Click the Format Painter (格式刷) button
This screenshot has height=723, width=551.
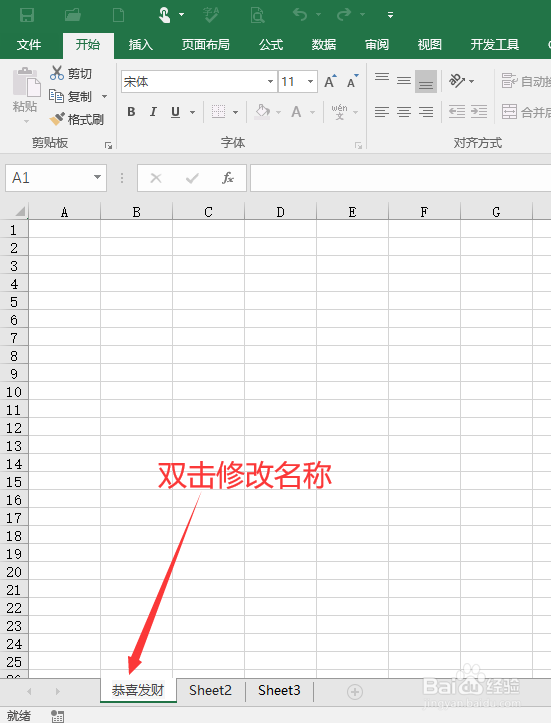coord(77,119)
